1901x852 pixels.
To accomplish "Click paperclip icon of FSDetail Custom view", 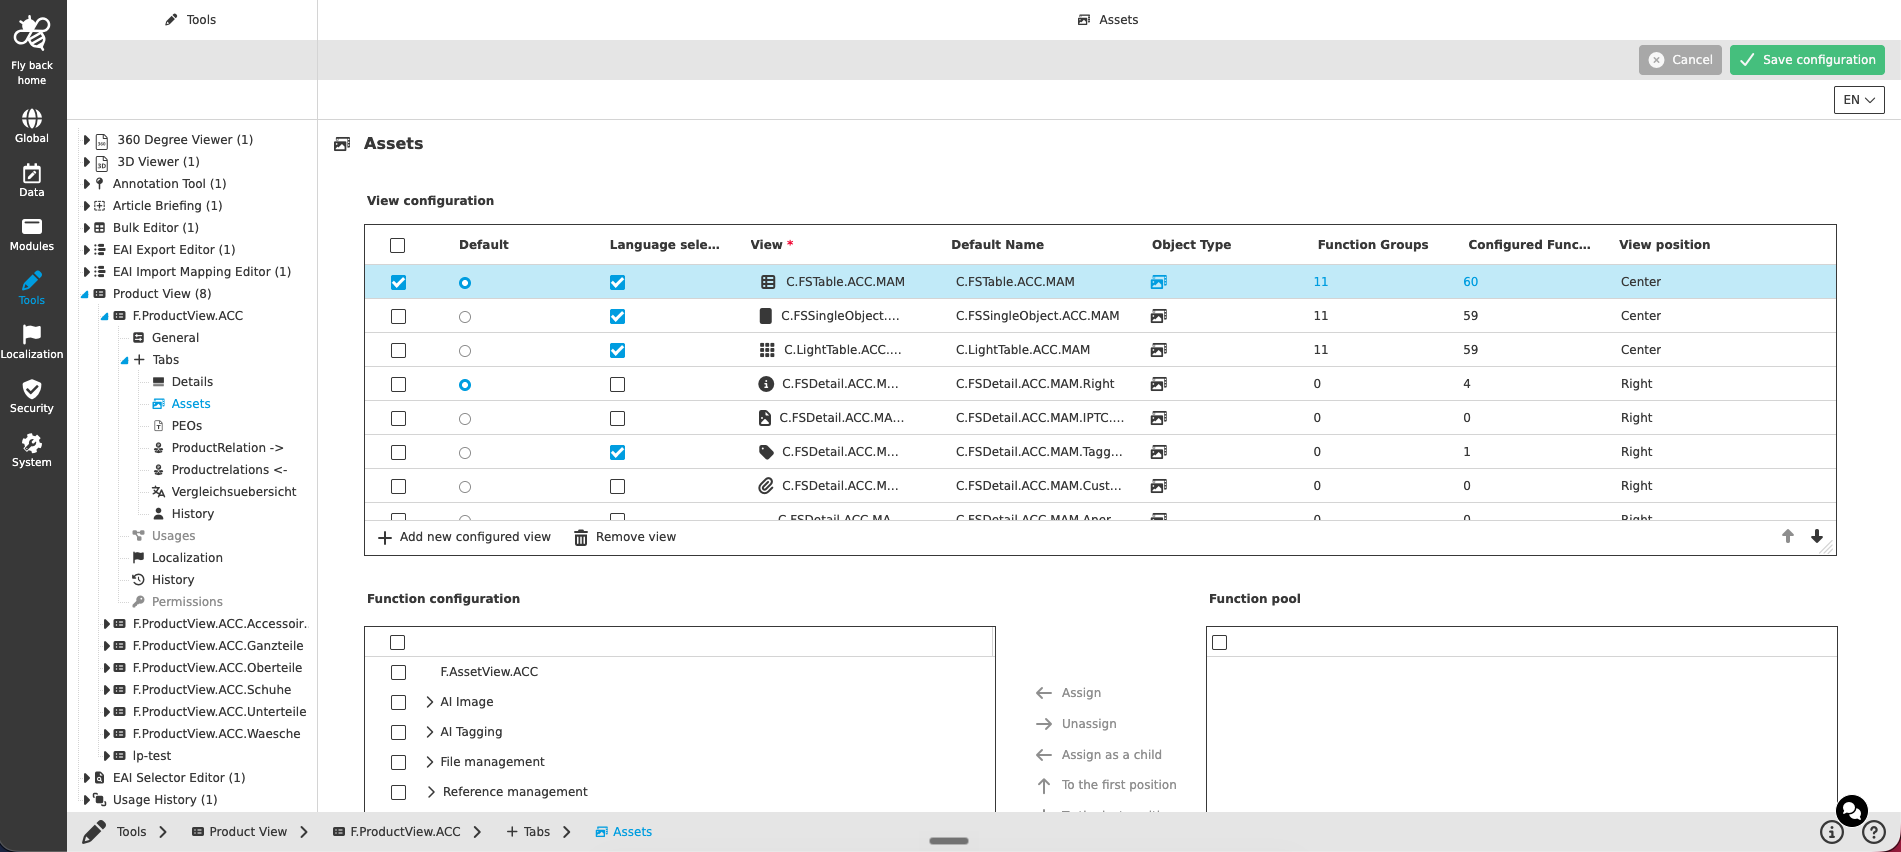I will 766,486.
